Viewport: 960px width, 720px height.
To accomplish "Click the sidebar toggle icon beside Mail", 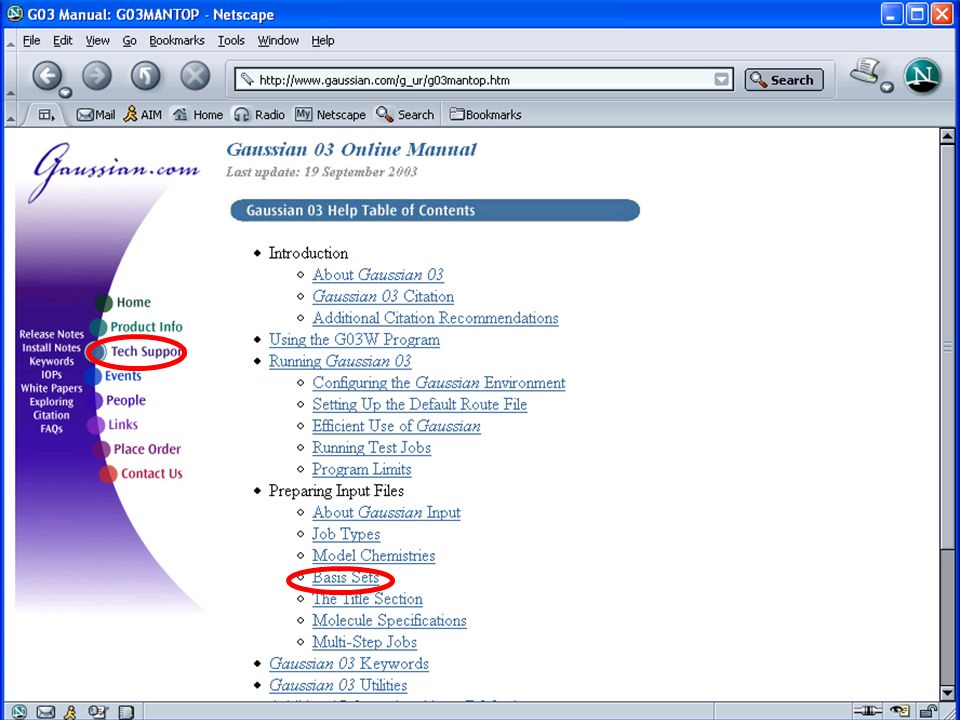I will point(47,114).
